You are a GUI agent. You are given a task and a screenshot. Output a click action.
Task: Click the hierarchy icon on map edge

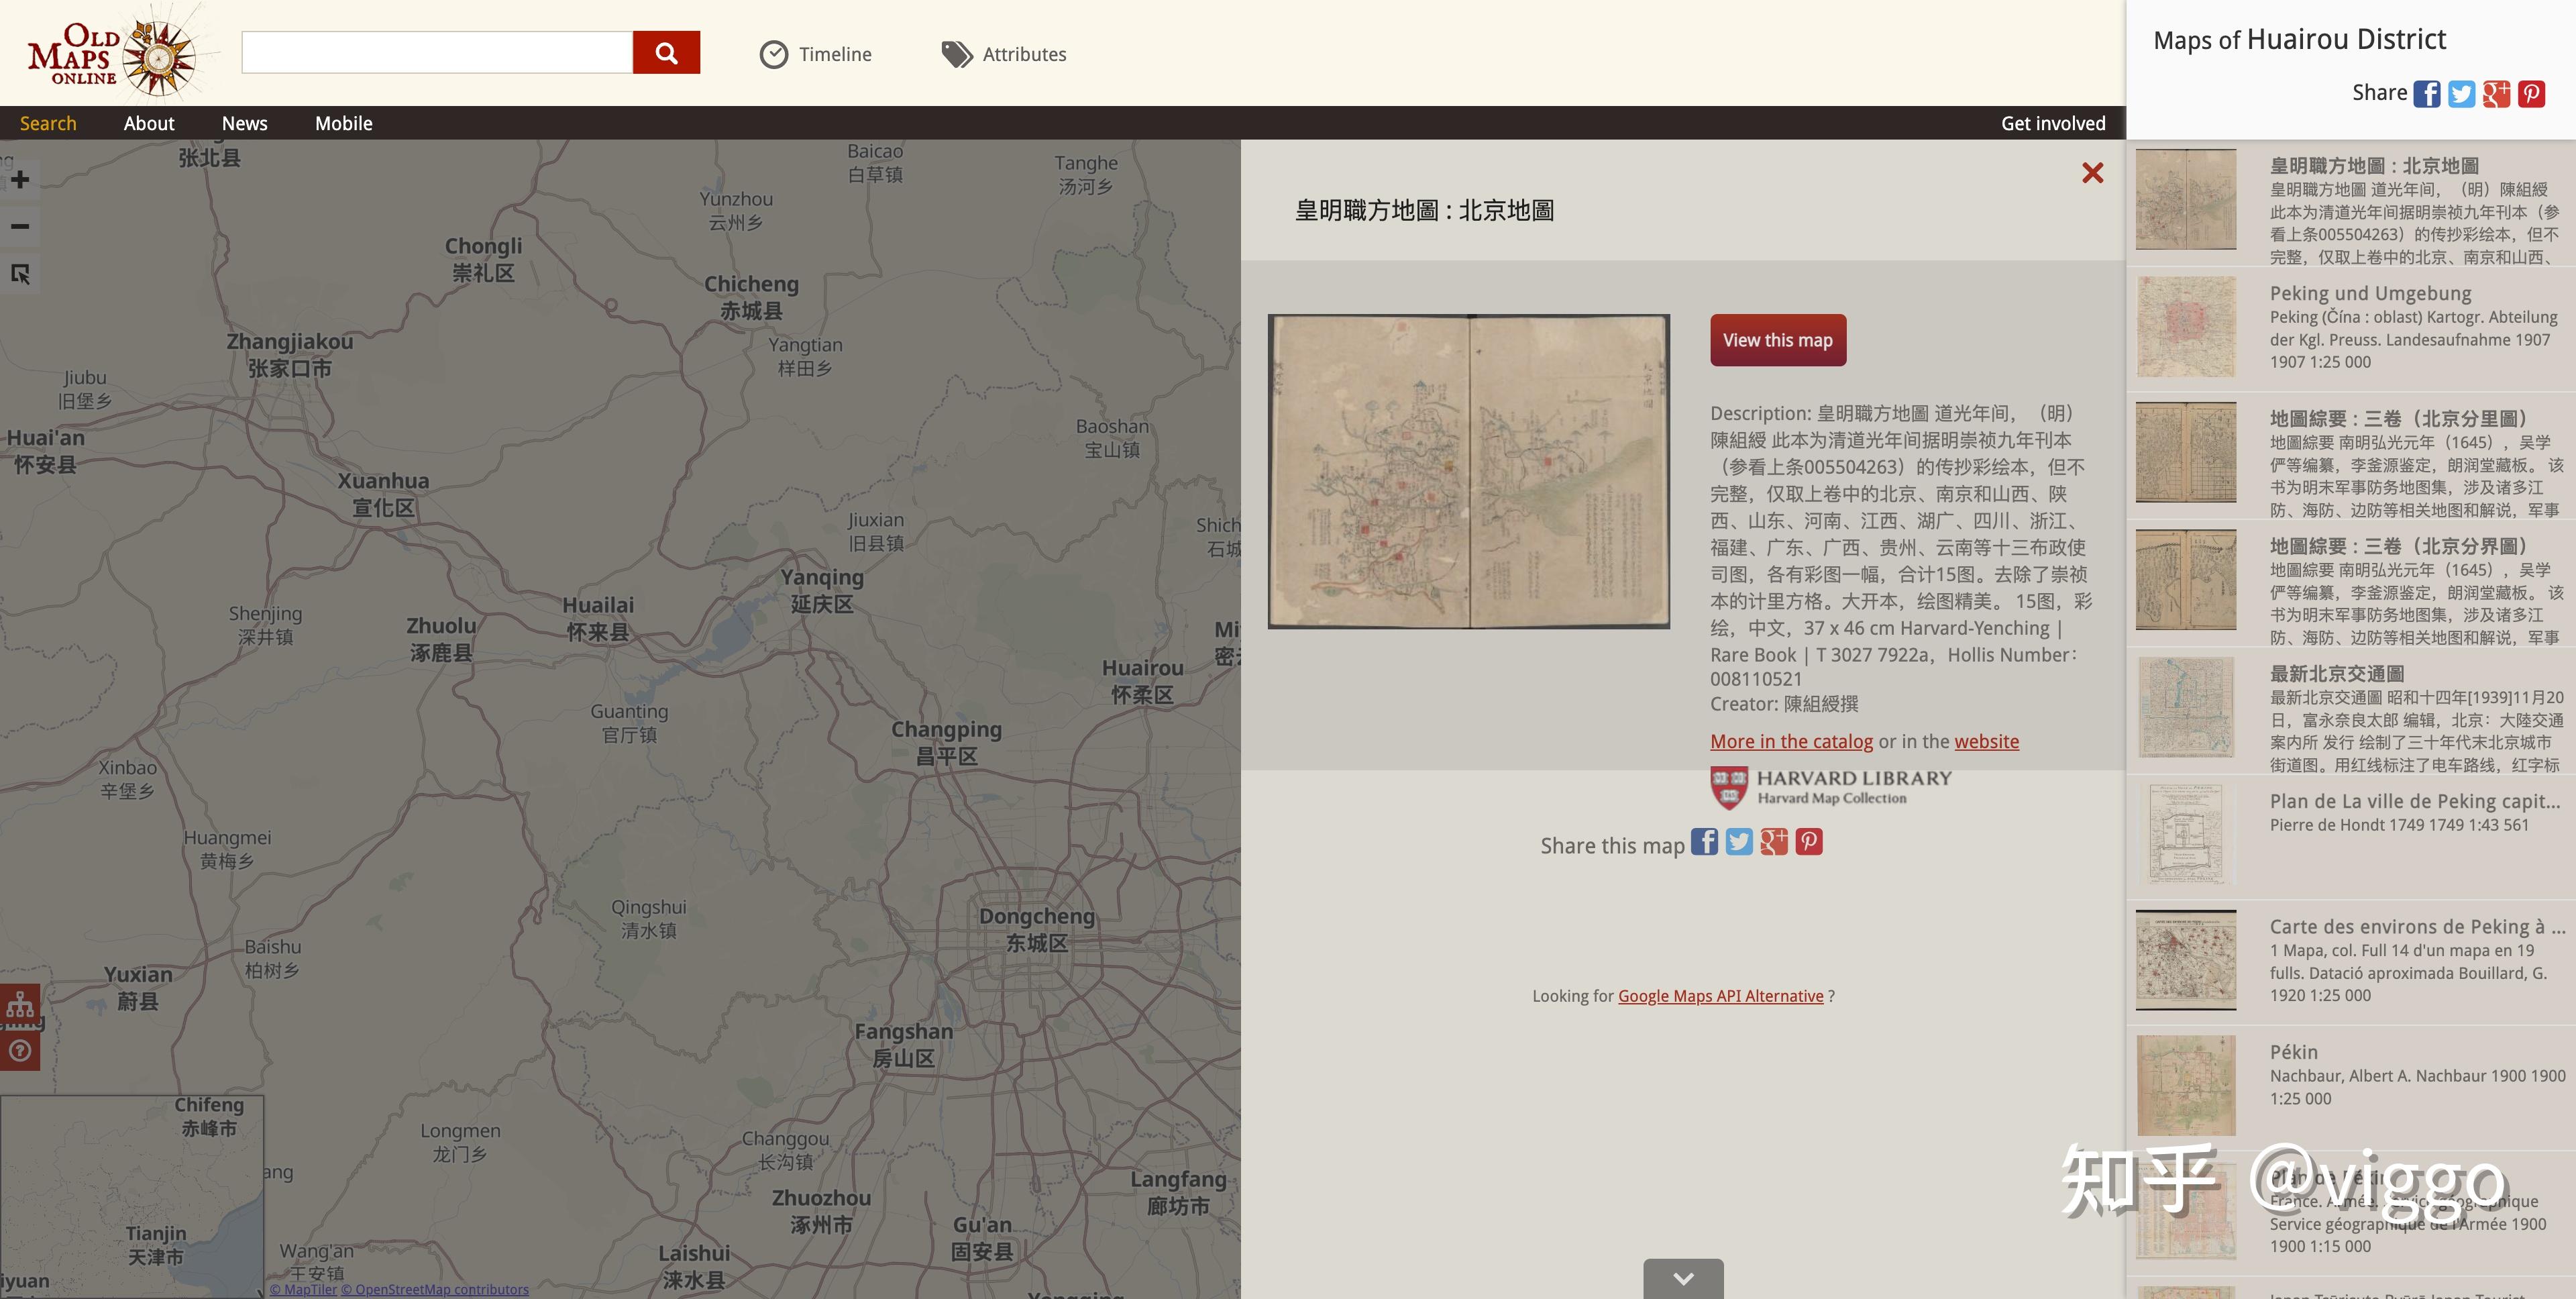click(x=20, y=1005)
